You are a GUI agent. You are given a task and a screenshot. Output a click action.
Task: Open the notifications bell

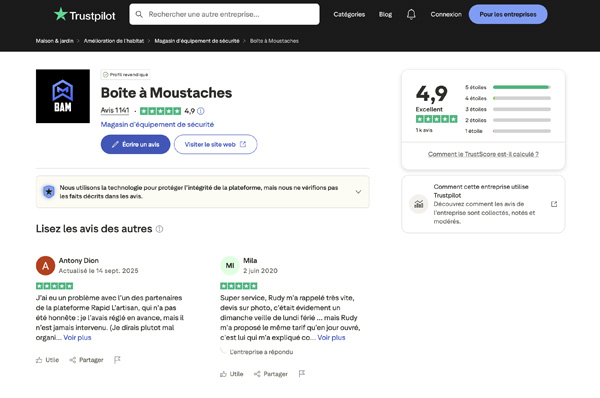pyautogui.click(x=411, y=14)
